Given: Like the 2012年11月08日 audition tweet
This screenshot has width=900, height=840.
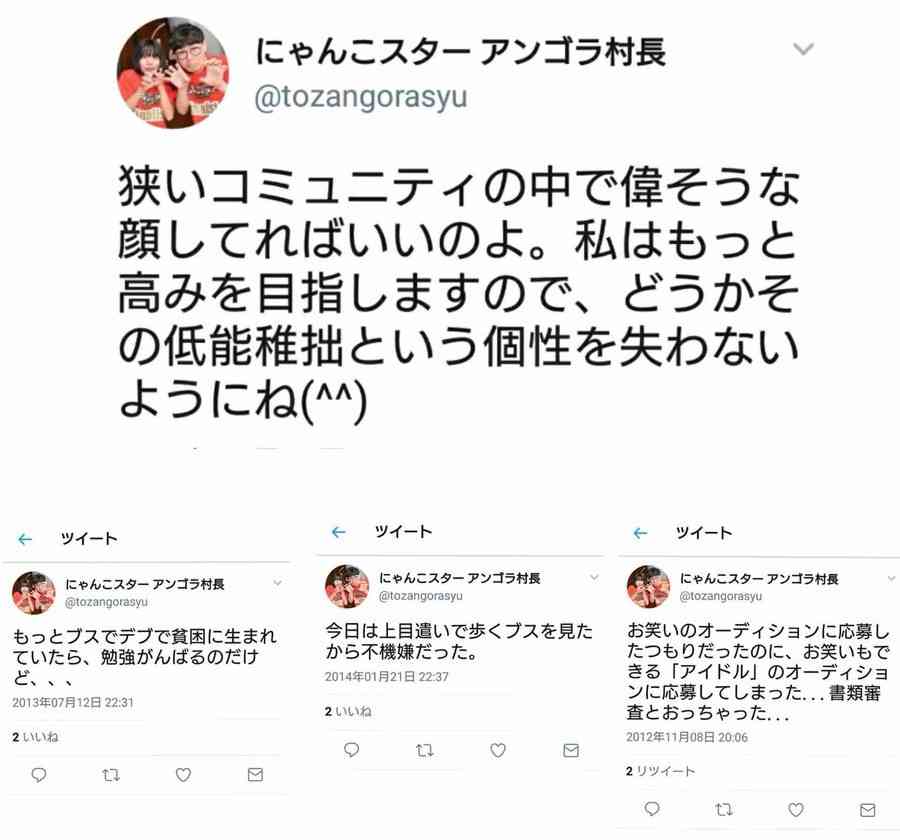Looking at the screenshot, I should pyautogui.click(x=796, y=810).
